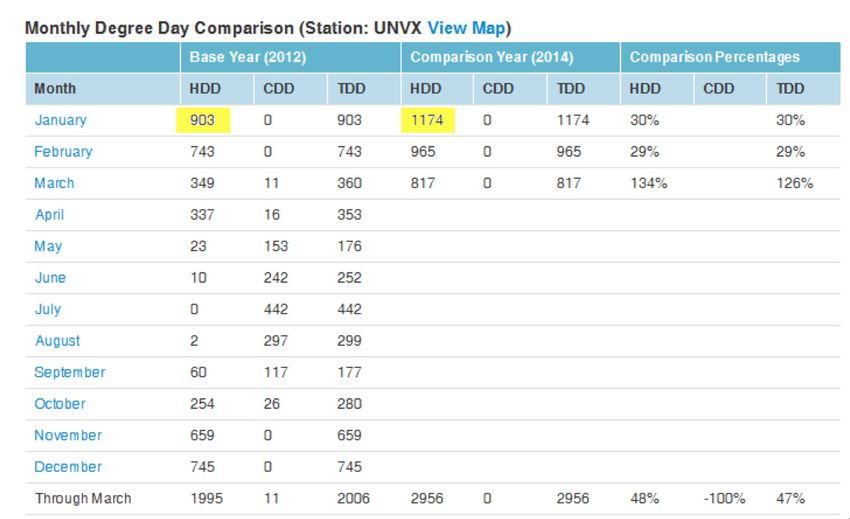
Task: Open the October month link
Action: coord(60,403)
